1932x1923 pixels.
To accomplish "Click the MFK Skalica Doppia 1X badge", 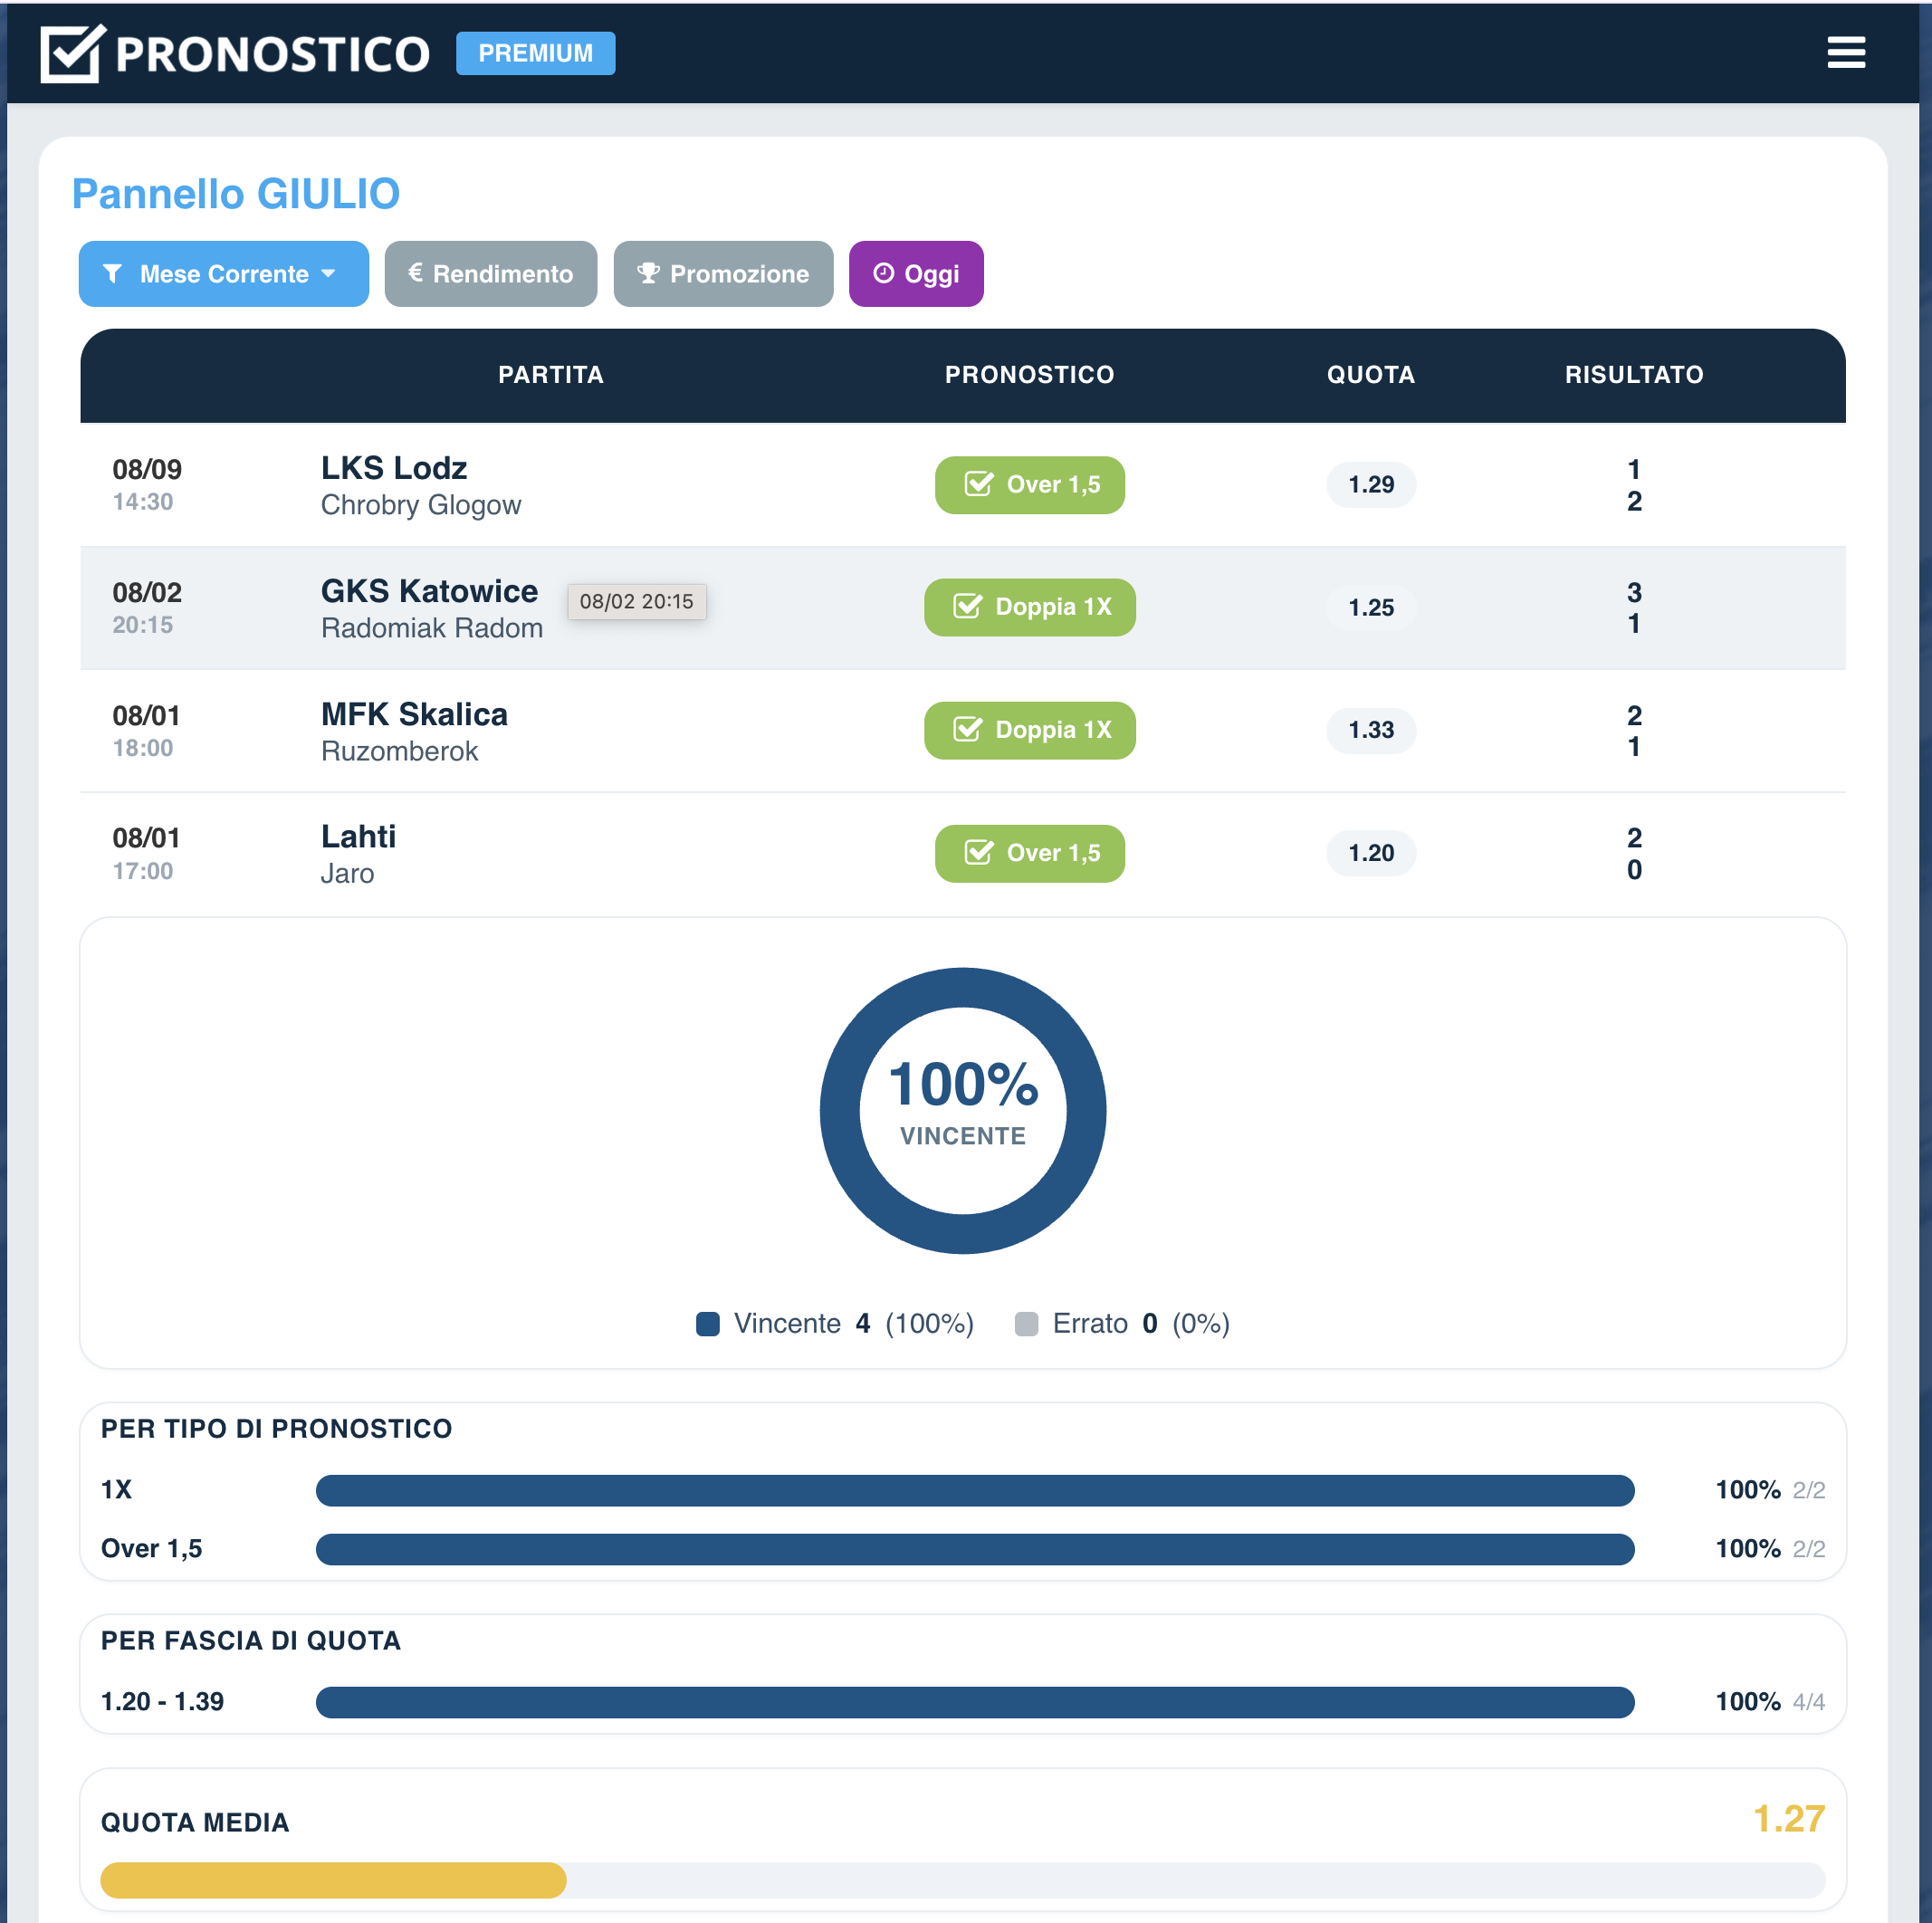I will click(x=1029, y=730).
